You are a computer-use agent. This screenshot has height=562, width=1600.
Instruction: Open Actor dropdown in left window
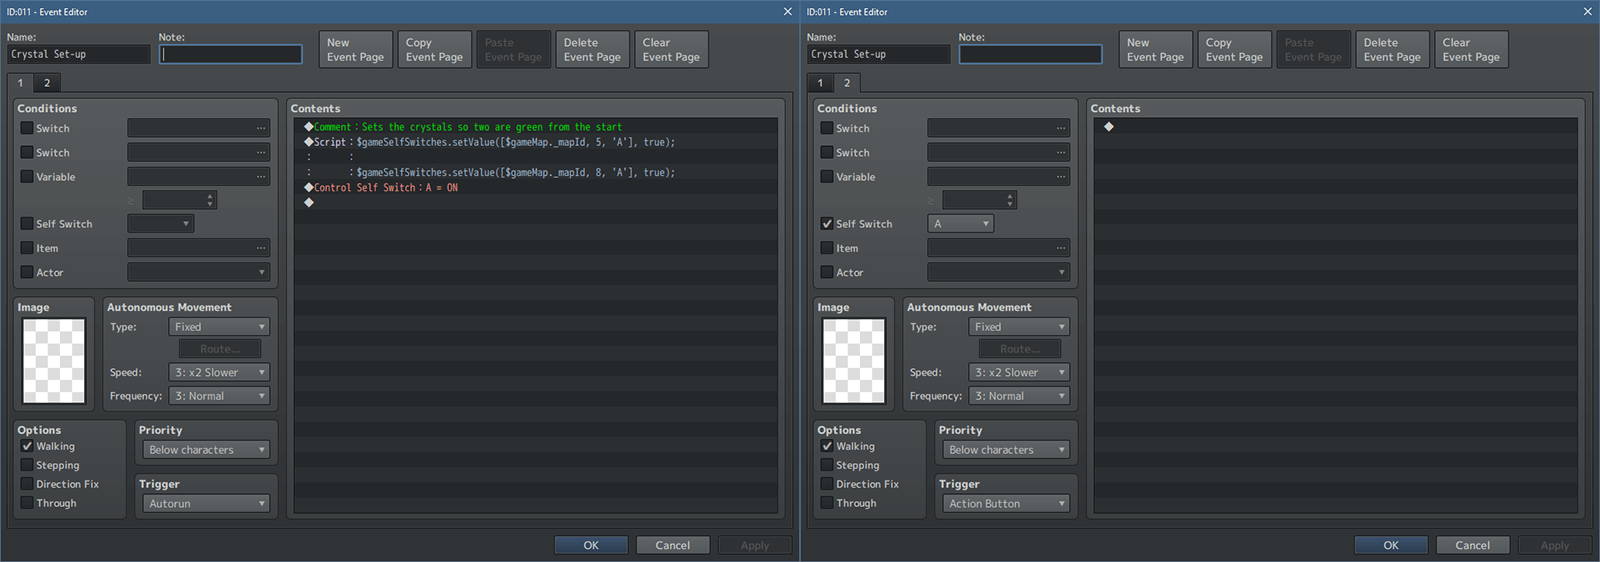click(198, 272)
